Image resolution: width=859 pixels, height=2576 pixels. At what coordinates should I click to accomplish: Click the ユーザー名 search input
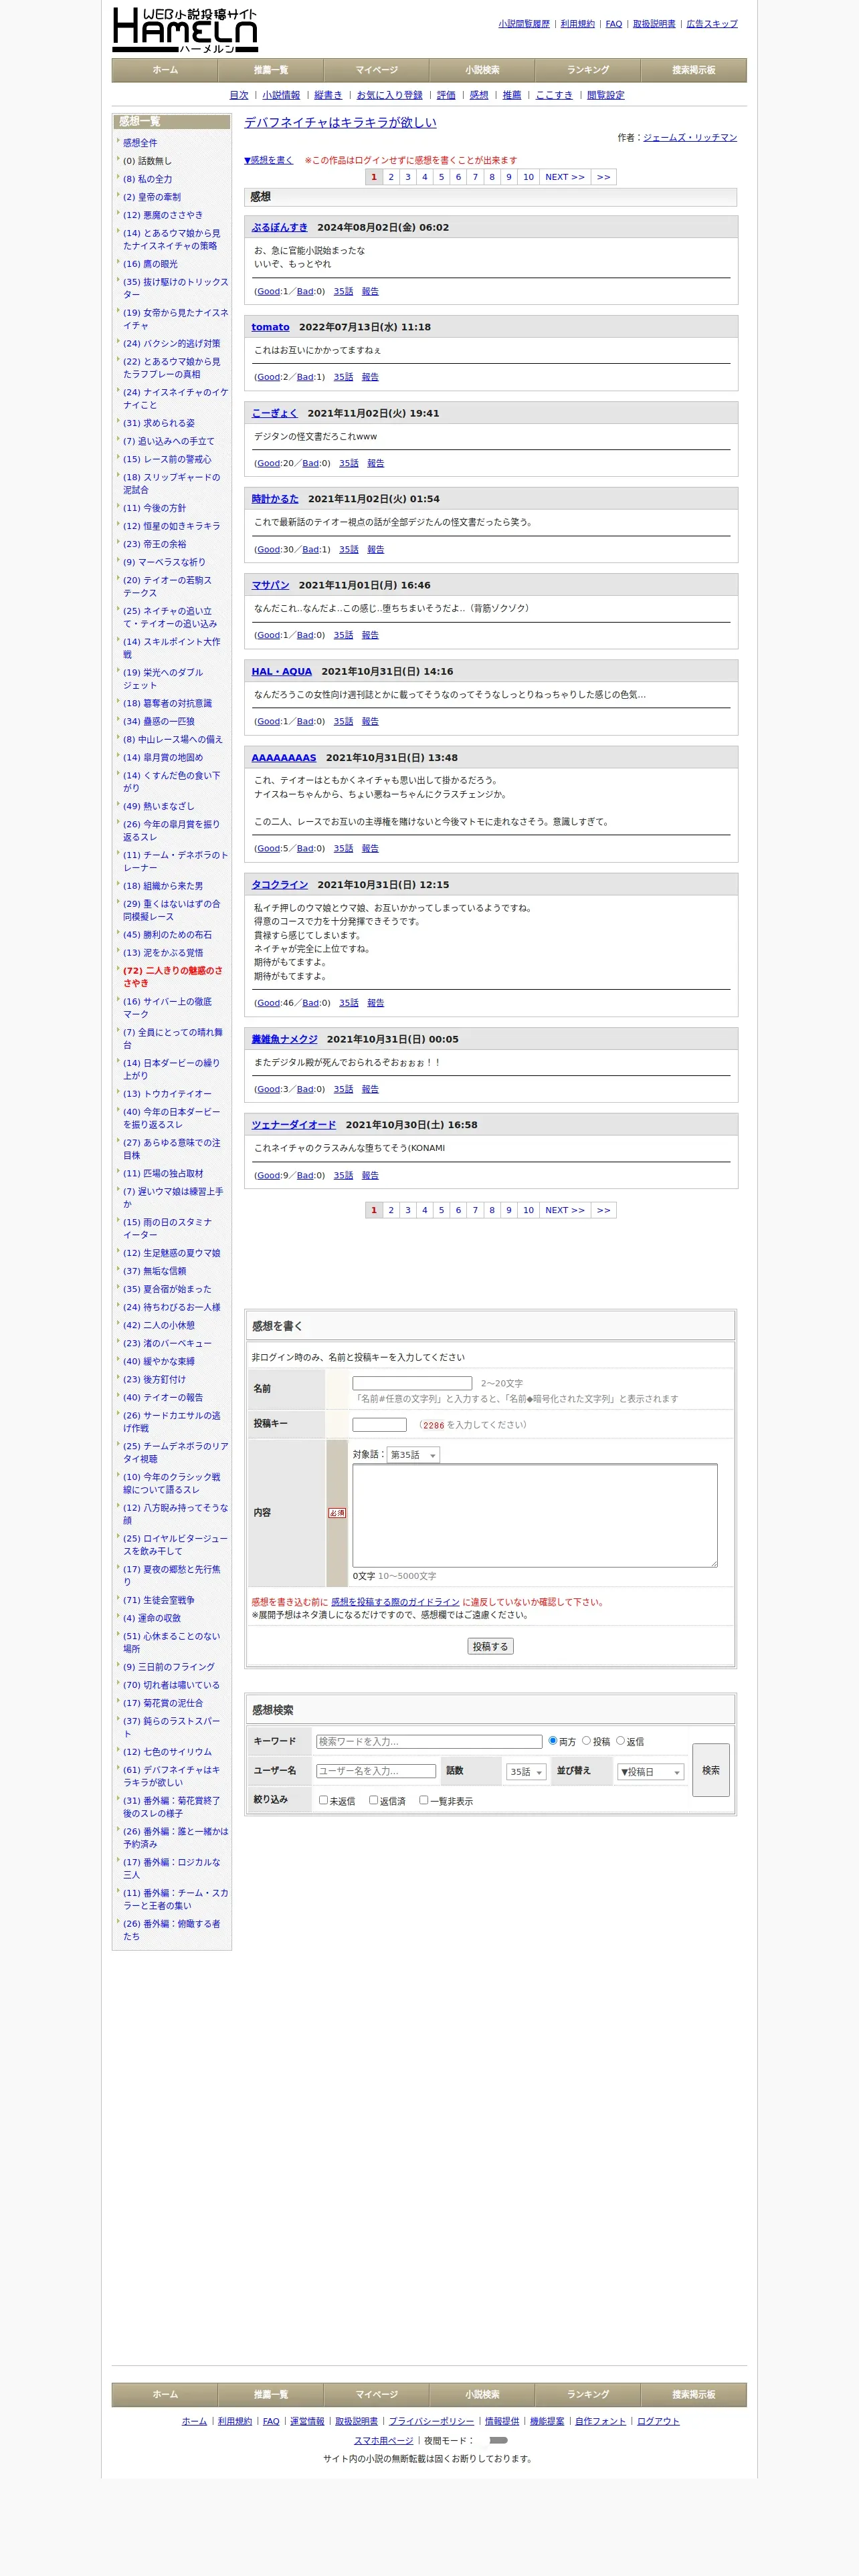376,1770
